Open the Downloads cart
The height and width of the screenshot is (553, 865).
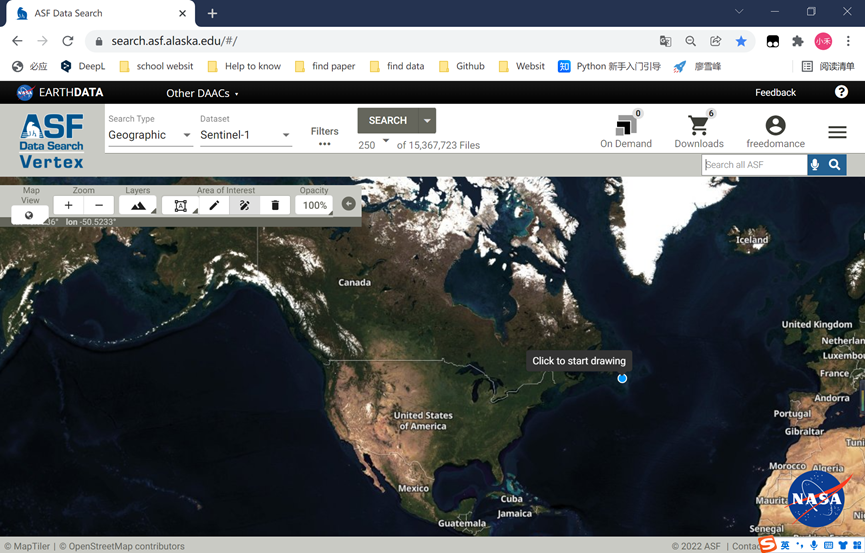699,131
